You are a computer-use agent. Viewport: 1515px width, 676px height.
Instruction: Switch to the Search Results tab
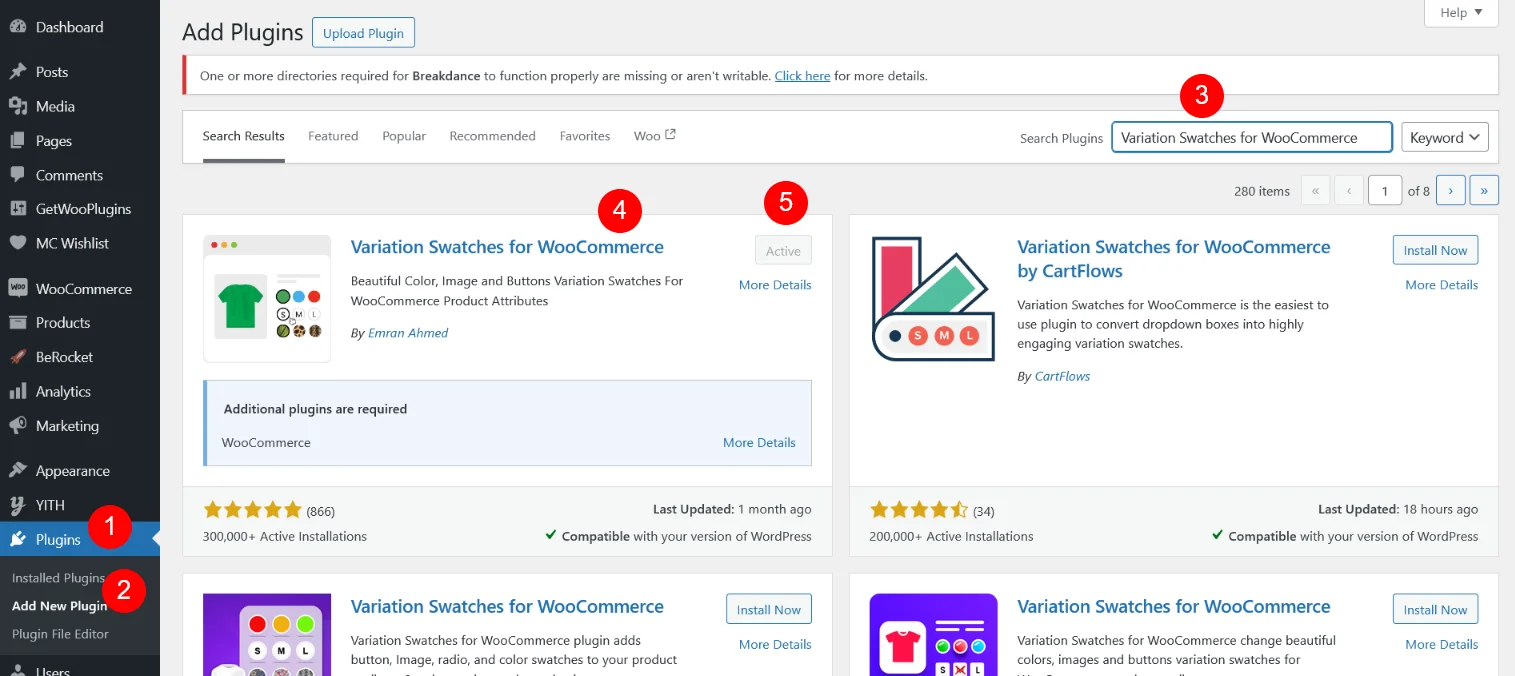click(x=243, y=136)
